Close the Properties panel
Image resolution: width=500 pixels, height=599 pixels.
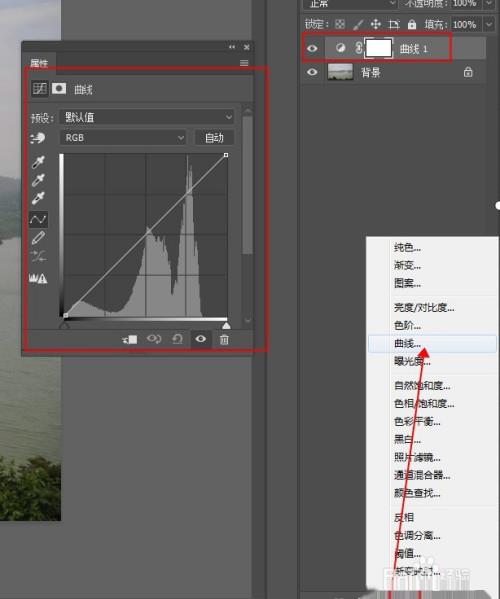pyautogui.click(x=247, y=47)
